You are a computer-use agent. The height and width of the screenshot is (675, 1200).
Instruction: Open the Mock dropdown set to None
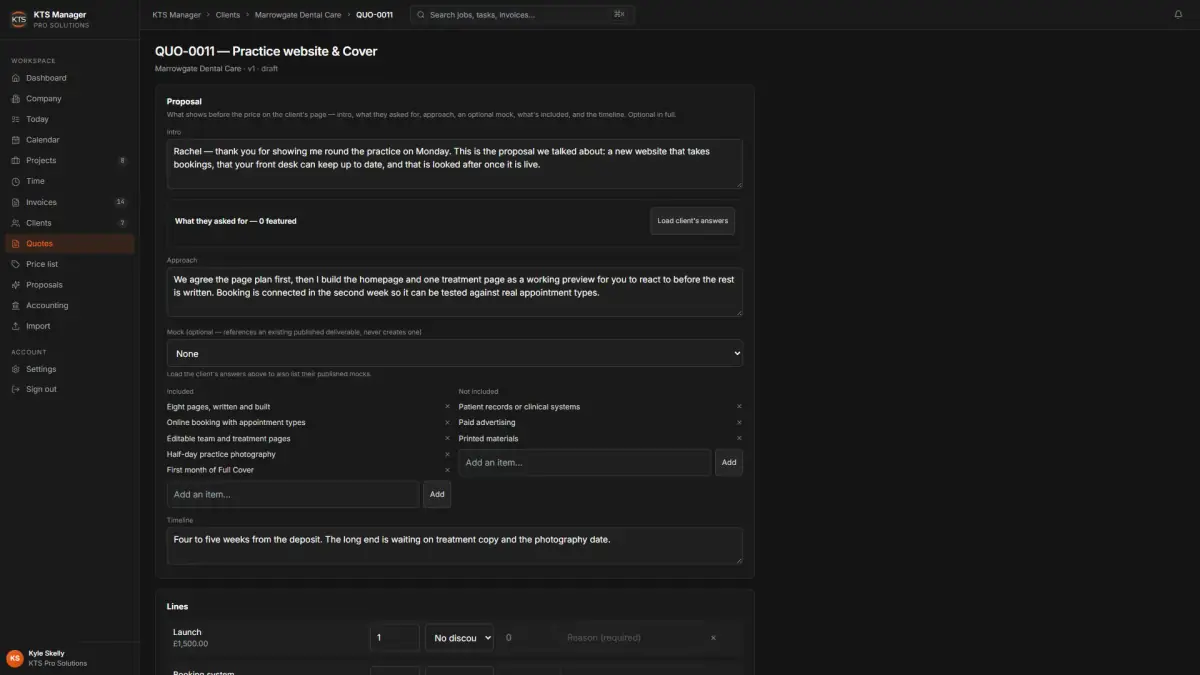(455, 353)
